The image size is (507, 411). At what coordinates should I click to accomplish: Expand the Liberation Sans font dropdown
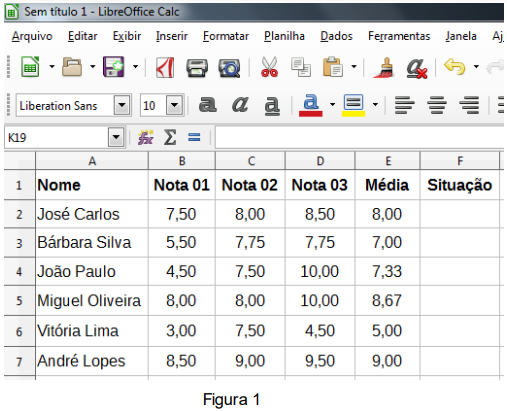pos(122,105)
